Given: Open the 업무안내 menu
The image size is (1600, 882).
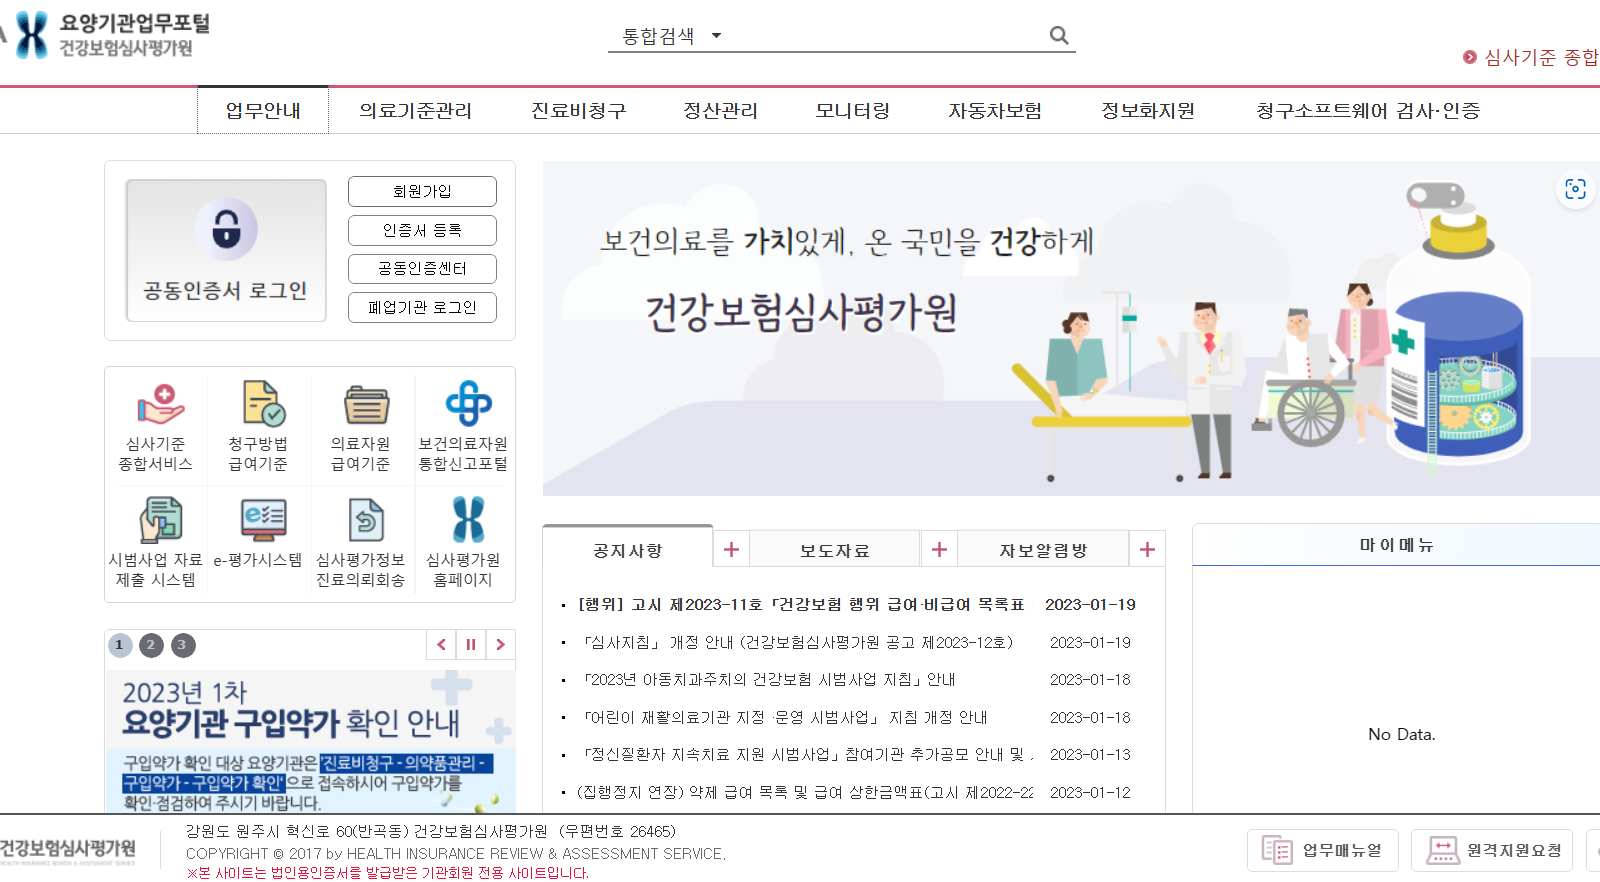Looking at the screenshot, I should pyautogui.click(x=263, y=110).
